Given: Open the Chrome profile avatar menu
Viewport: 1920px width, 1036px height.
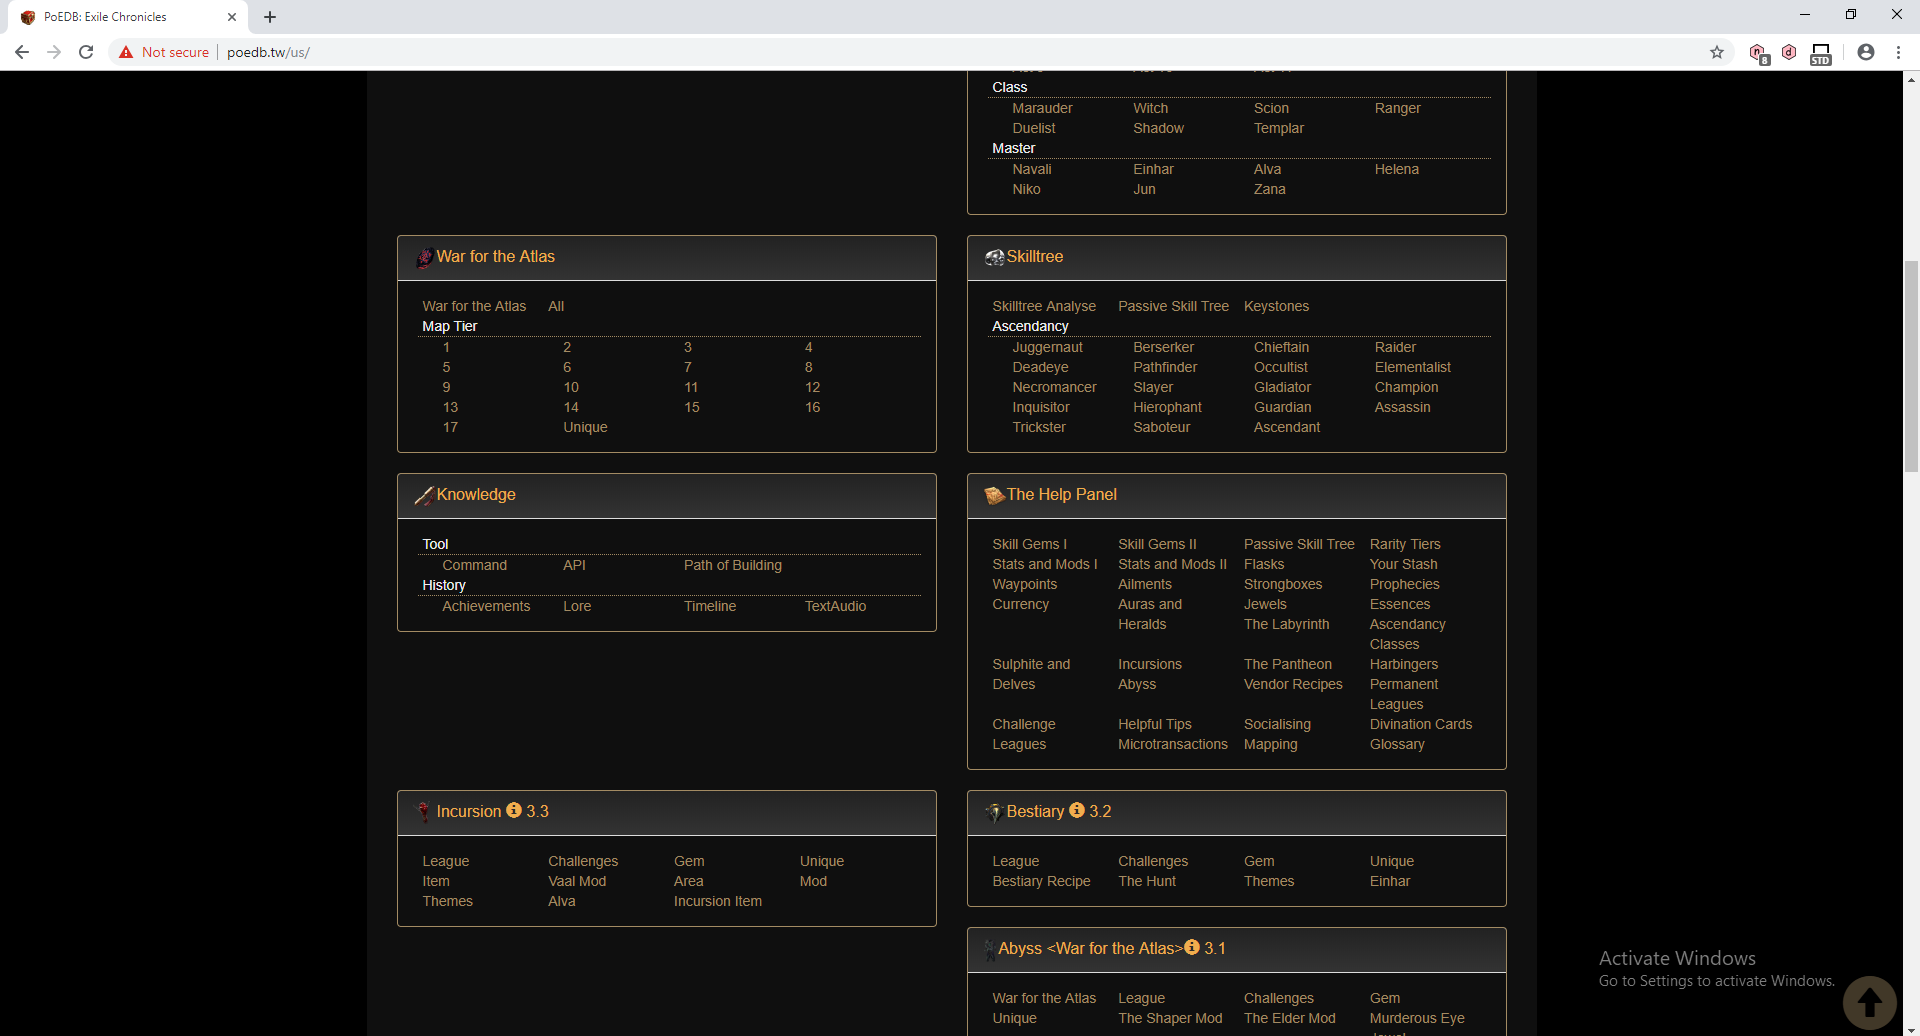Looking at the screenshot, I should point(1866,52).
